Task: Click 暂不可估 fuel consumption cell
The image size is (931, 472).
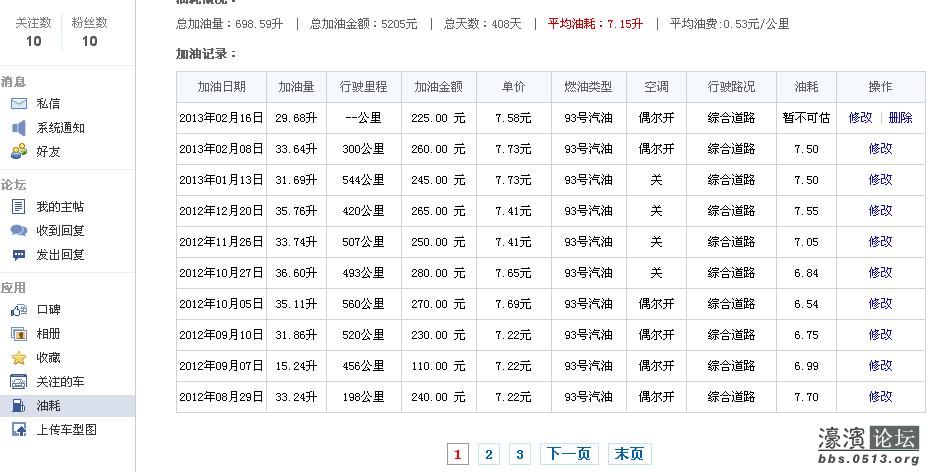Action: [x=806, y=118]
